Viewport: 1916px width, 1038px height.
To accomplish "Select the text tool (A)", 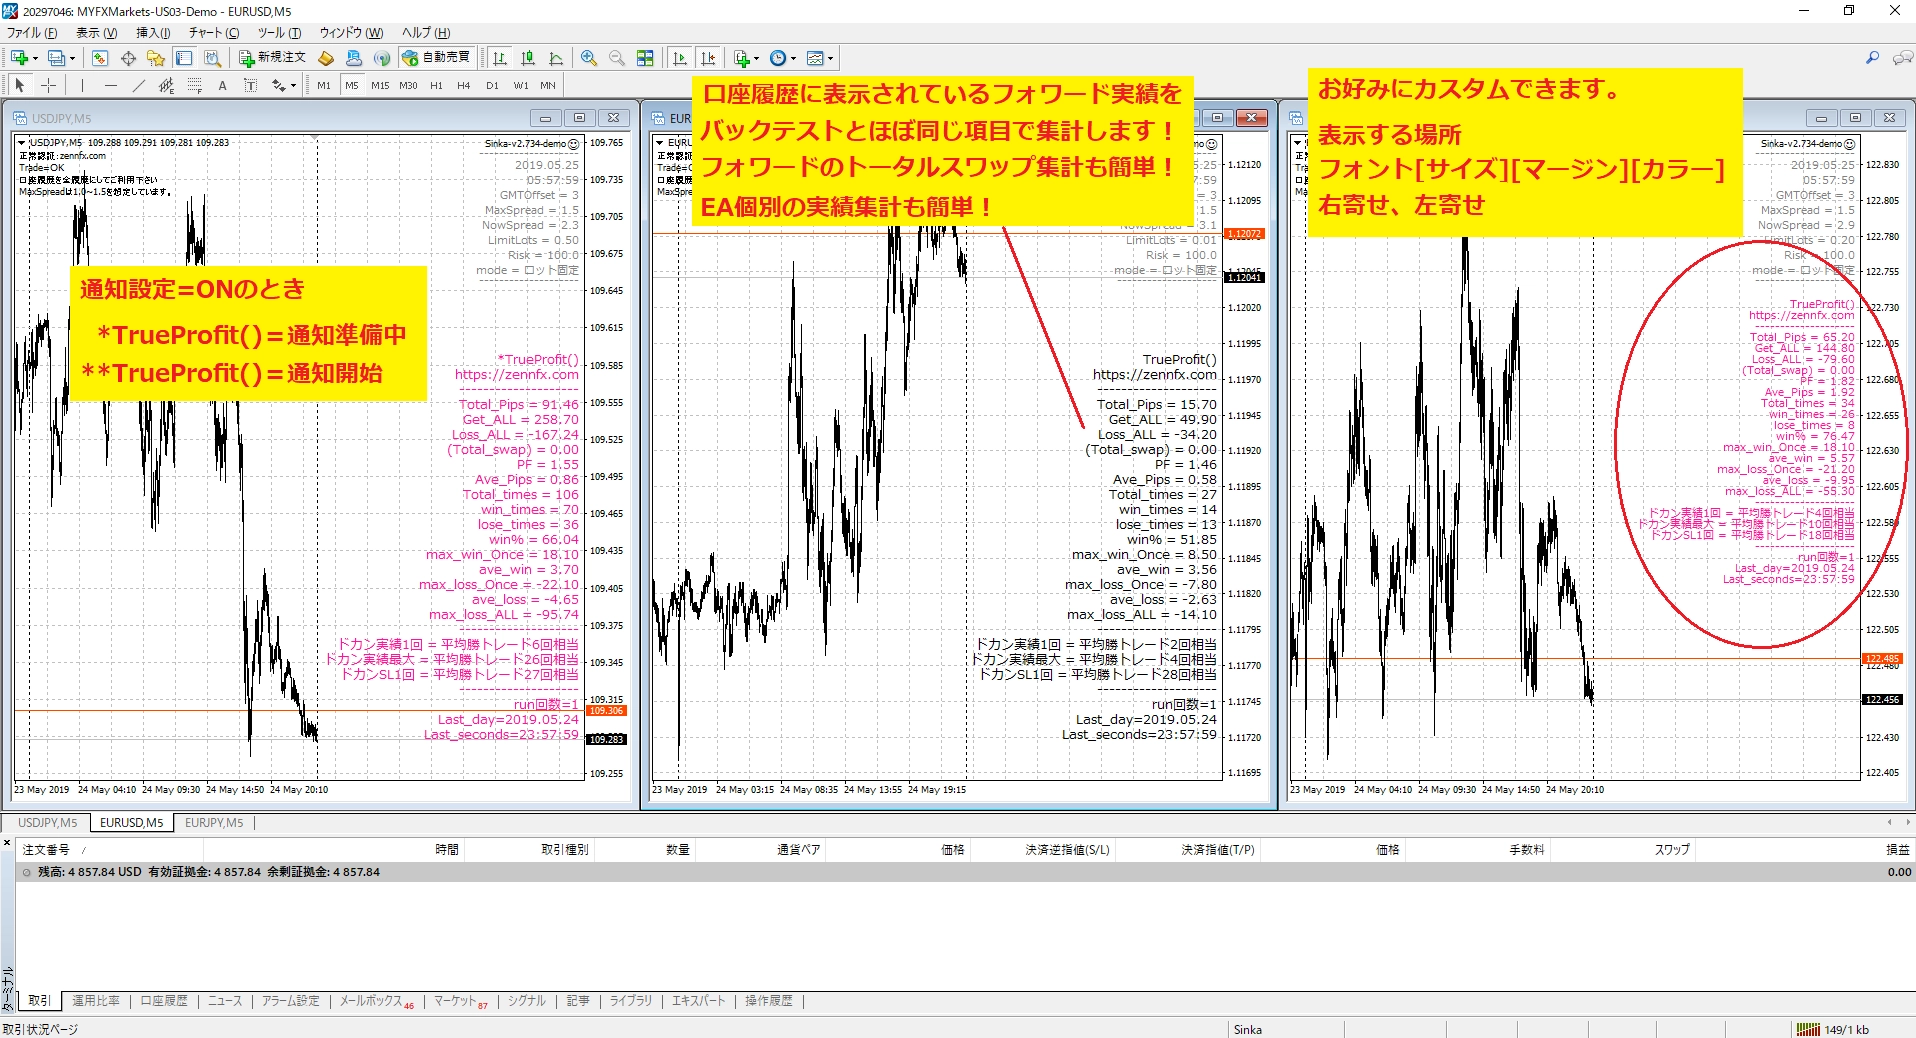I will tap(223, 85).
